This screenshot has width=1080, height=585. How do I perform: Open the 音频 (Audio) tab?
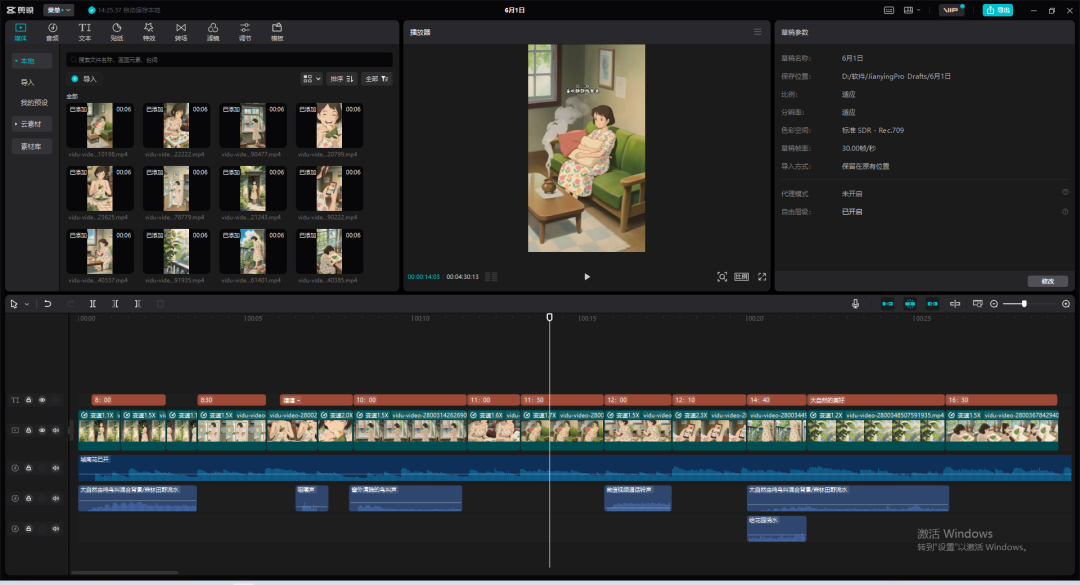click(52, 31)
